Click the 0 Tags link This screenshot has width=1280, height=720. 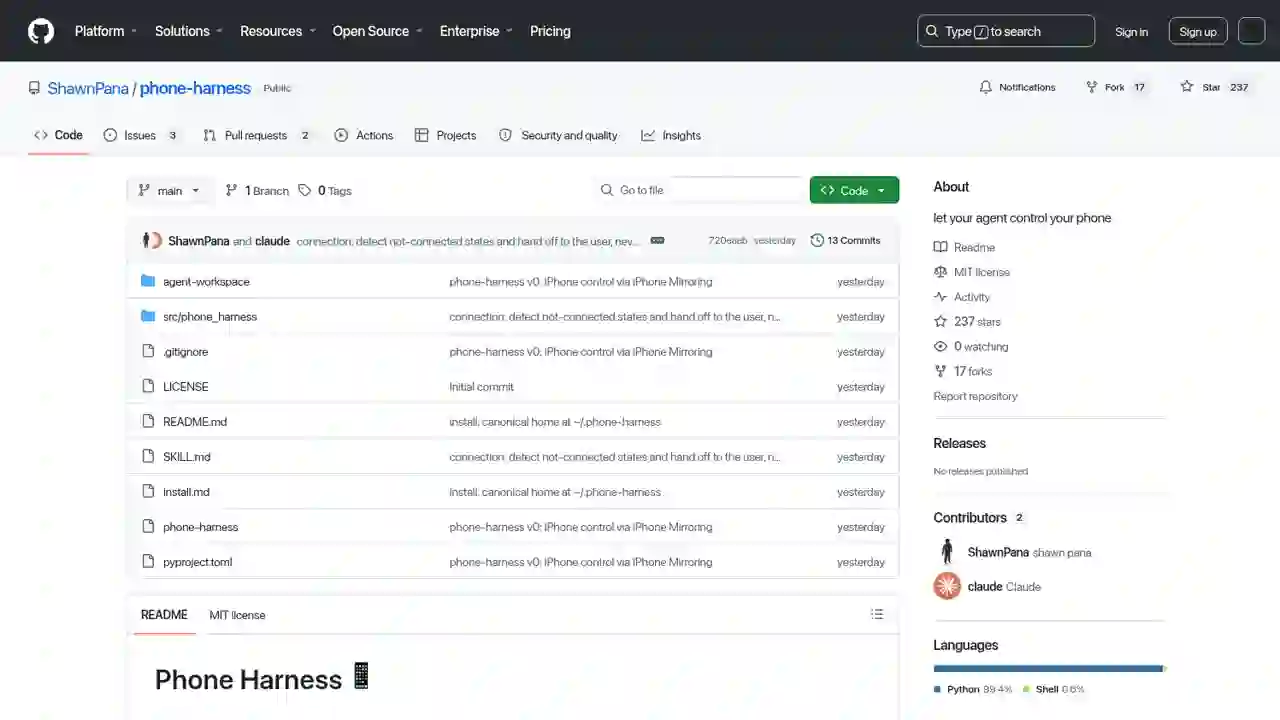click(x=326, y=190)
